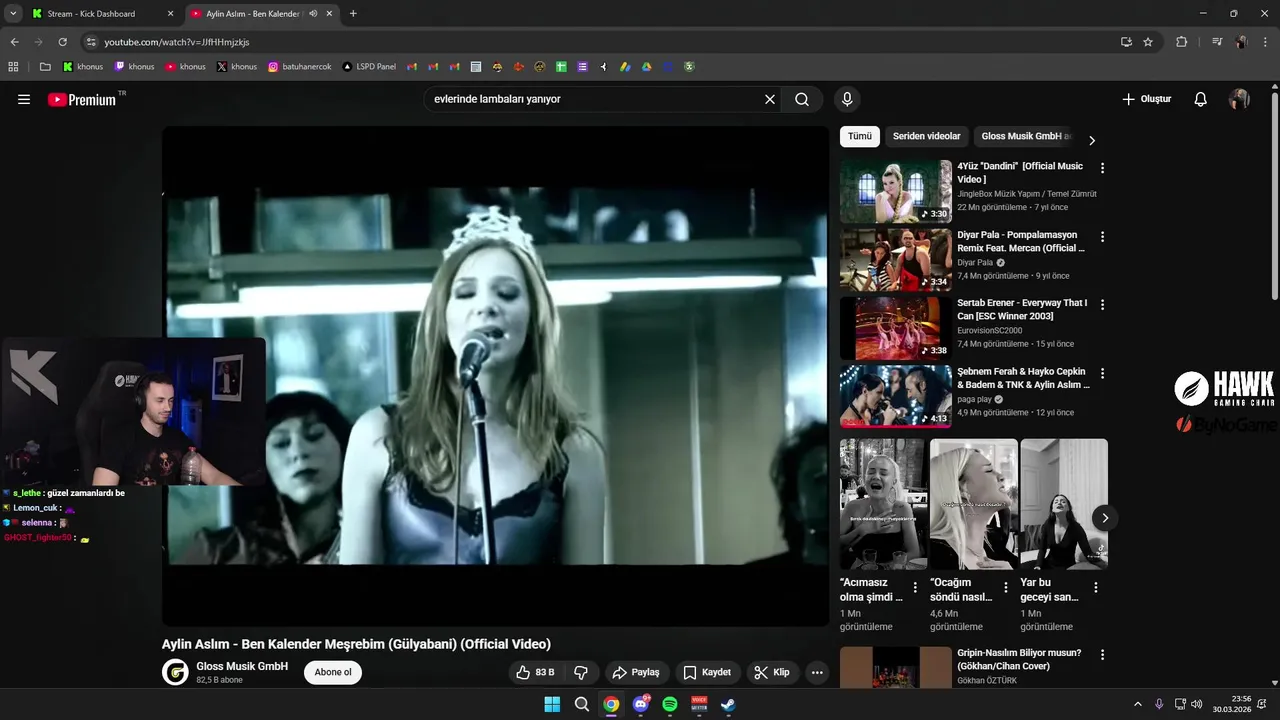1280x720 pixels.
Task: Open the Google Drive bookmark icon
Action: [647, 67]
